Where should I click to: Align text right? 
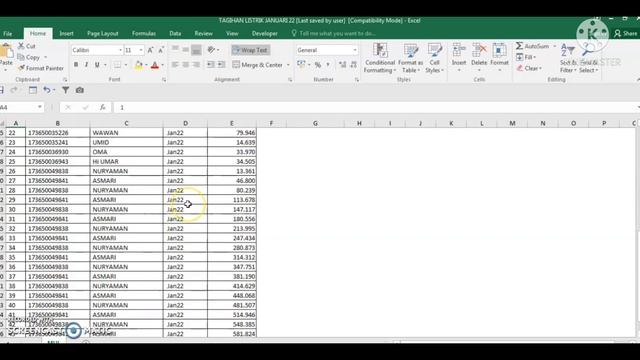[x=196, y=64]
